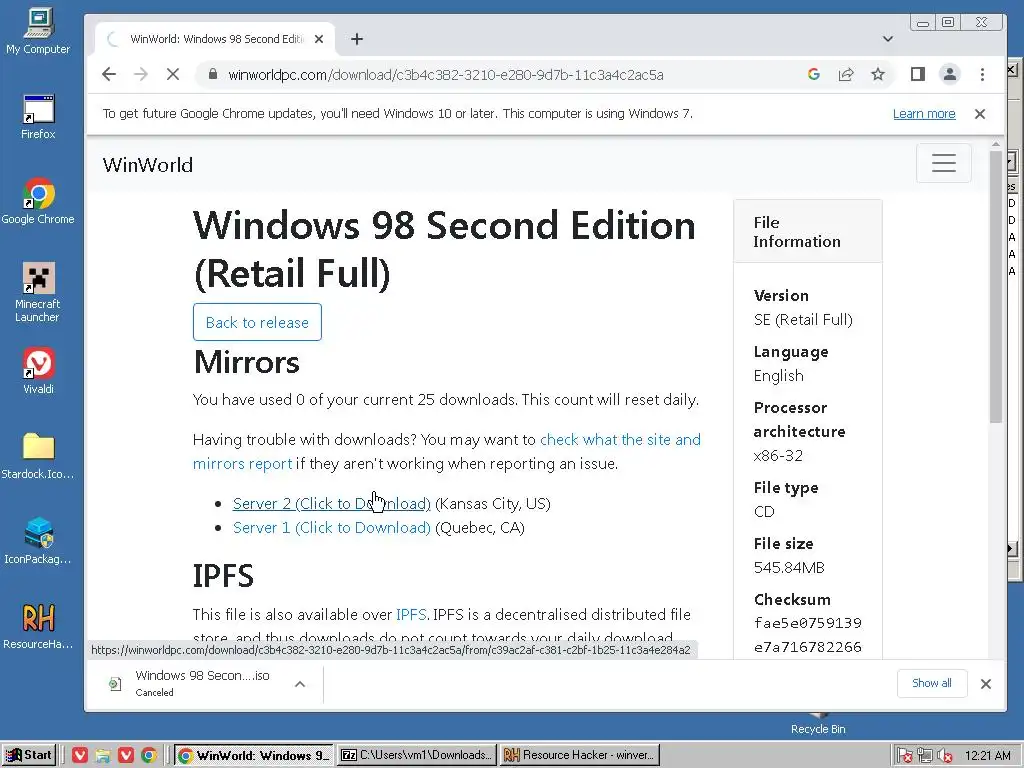Image resolution: width=1024 pixels, height=768 pixels.
Task: Click the WinWorld site logo text
Action: click(x=148, y=165)
